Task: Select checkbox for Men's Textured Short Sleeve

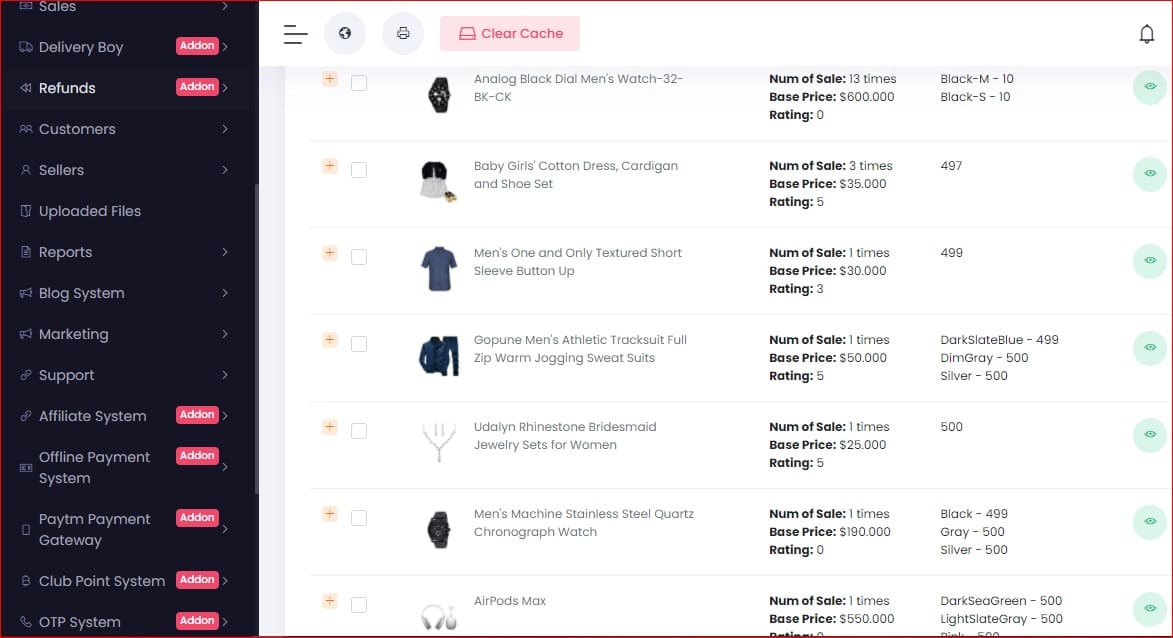Action: (x=359, y=257)
